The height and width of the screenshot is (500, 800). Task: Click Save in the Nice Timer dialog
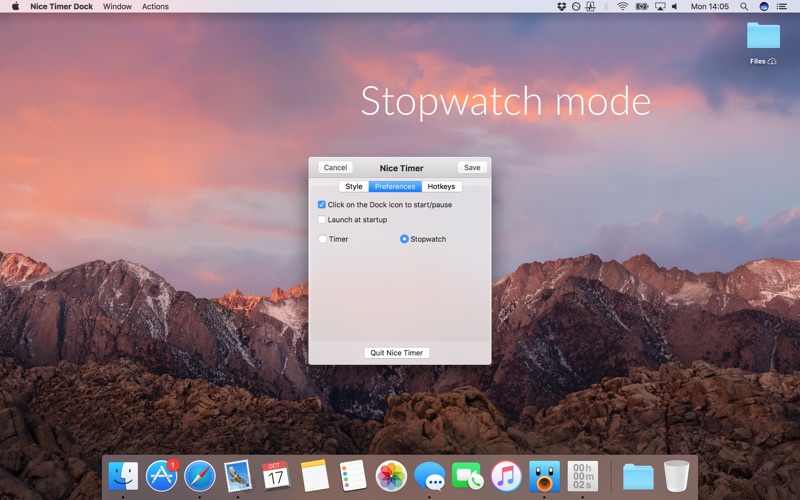pos(472,167)
